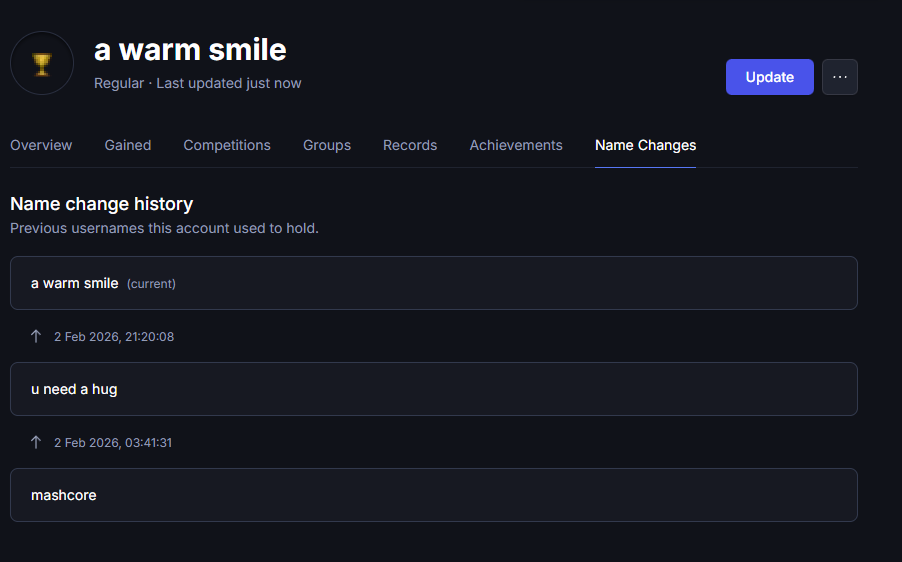
Task: Click the '2 Feb 2026, 03:41:31' date text
Action: point(113,442)
